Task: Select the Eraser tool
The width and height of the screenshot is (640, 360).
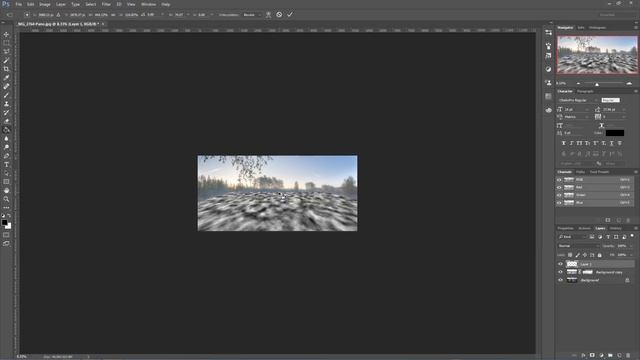Action: point(6,121)
